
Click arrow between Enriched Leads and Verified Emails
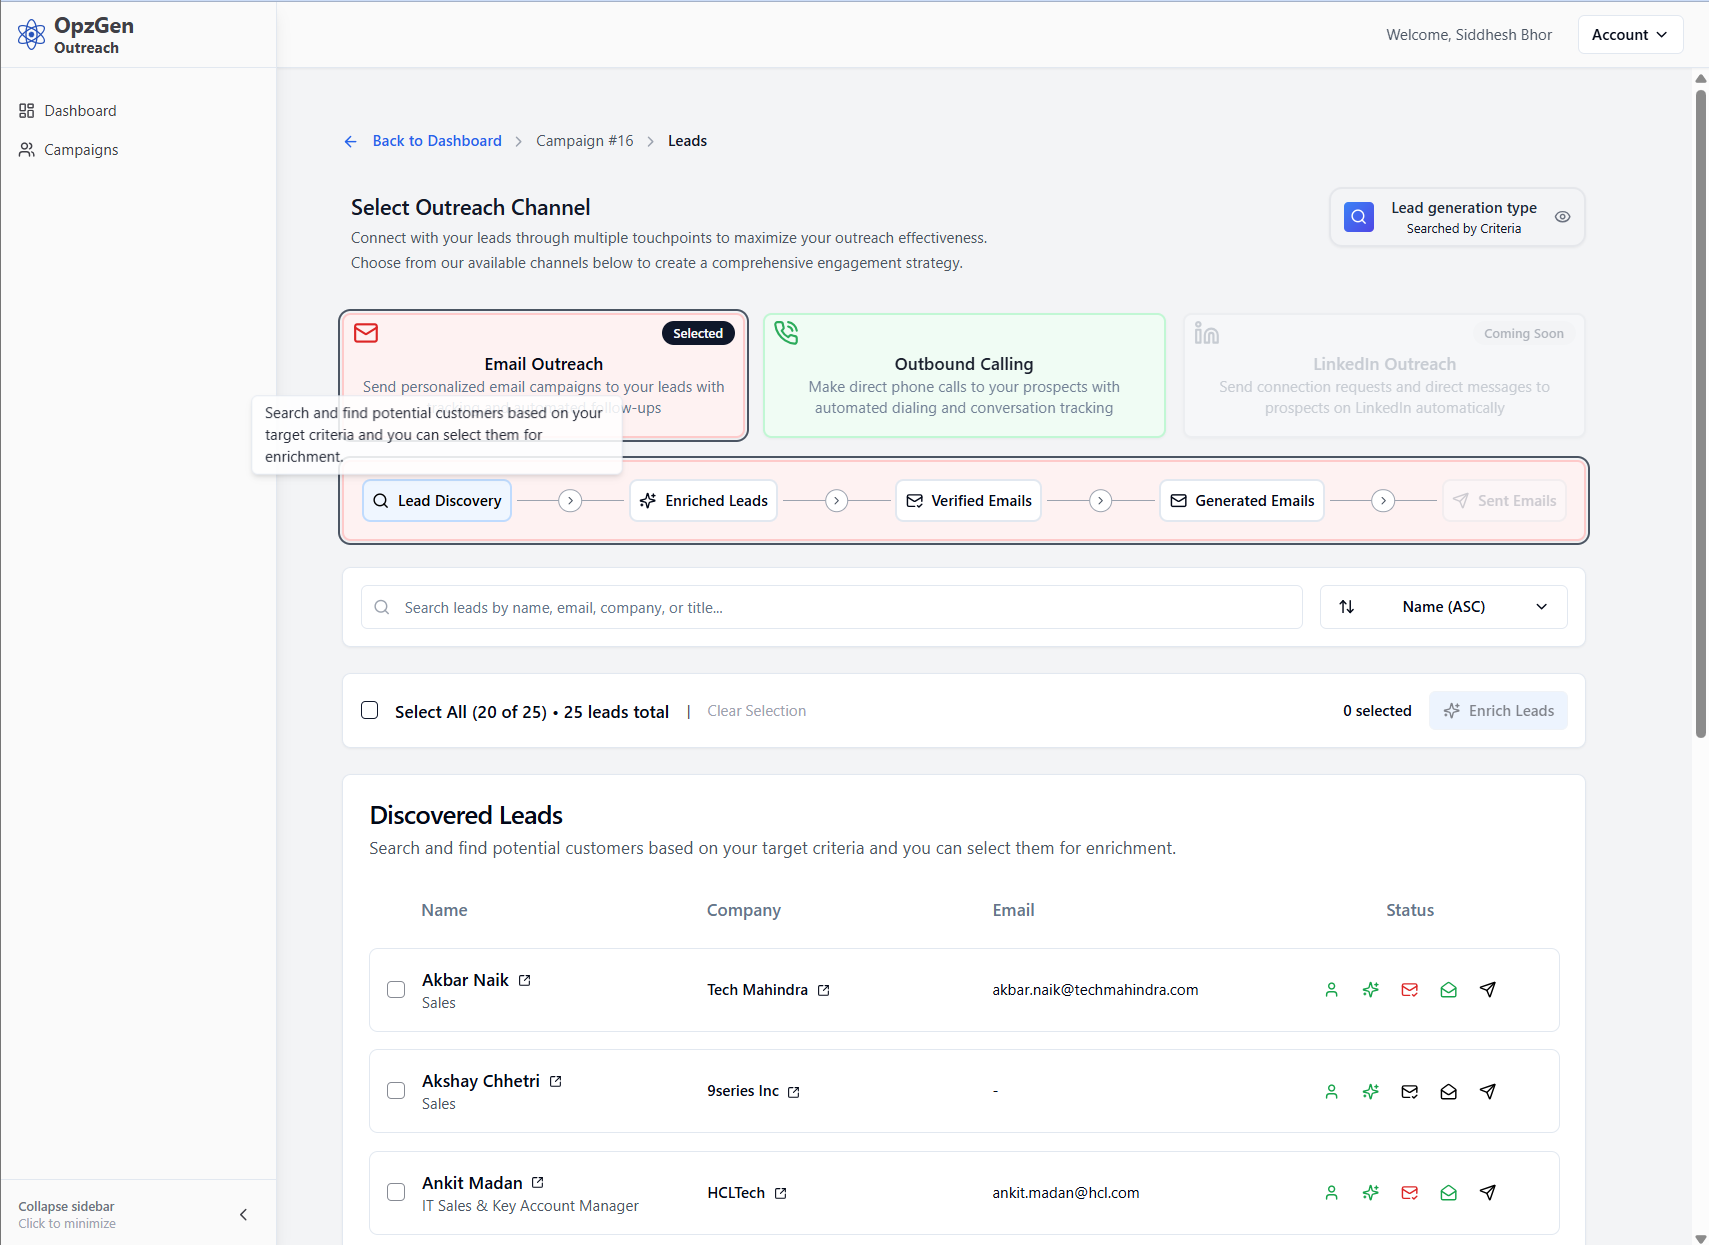click(x=837, y=501)
